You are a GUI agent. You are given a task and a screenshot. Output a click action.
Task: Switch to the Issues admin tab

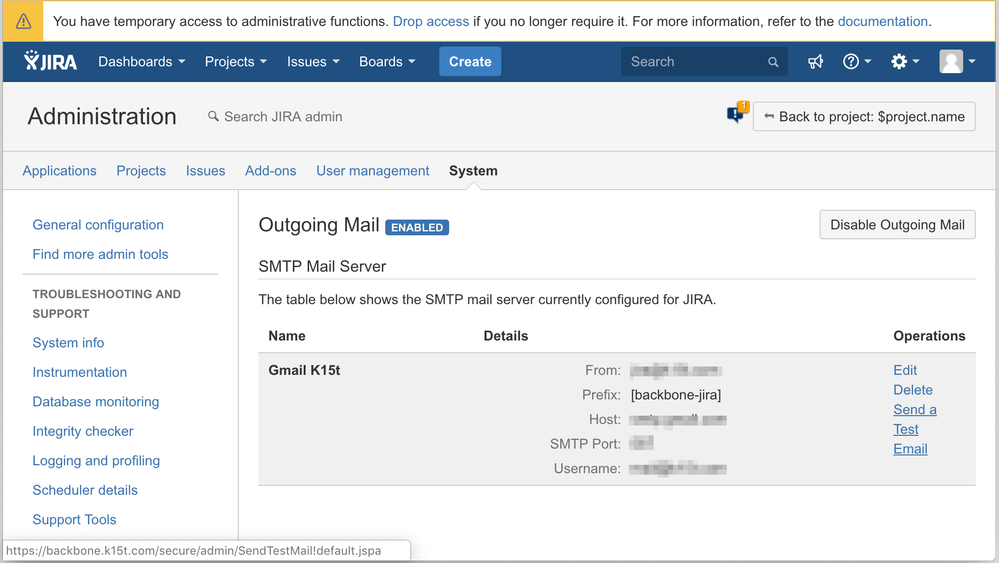tap(205, 171)
